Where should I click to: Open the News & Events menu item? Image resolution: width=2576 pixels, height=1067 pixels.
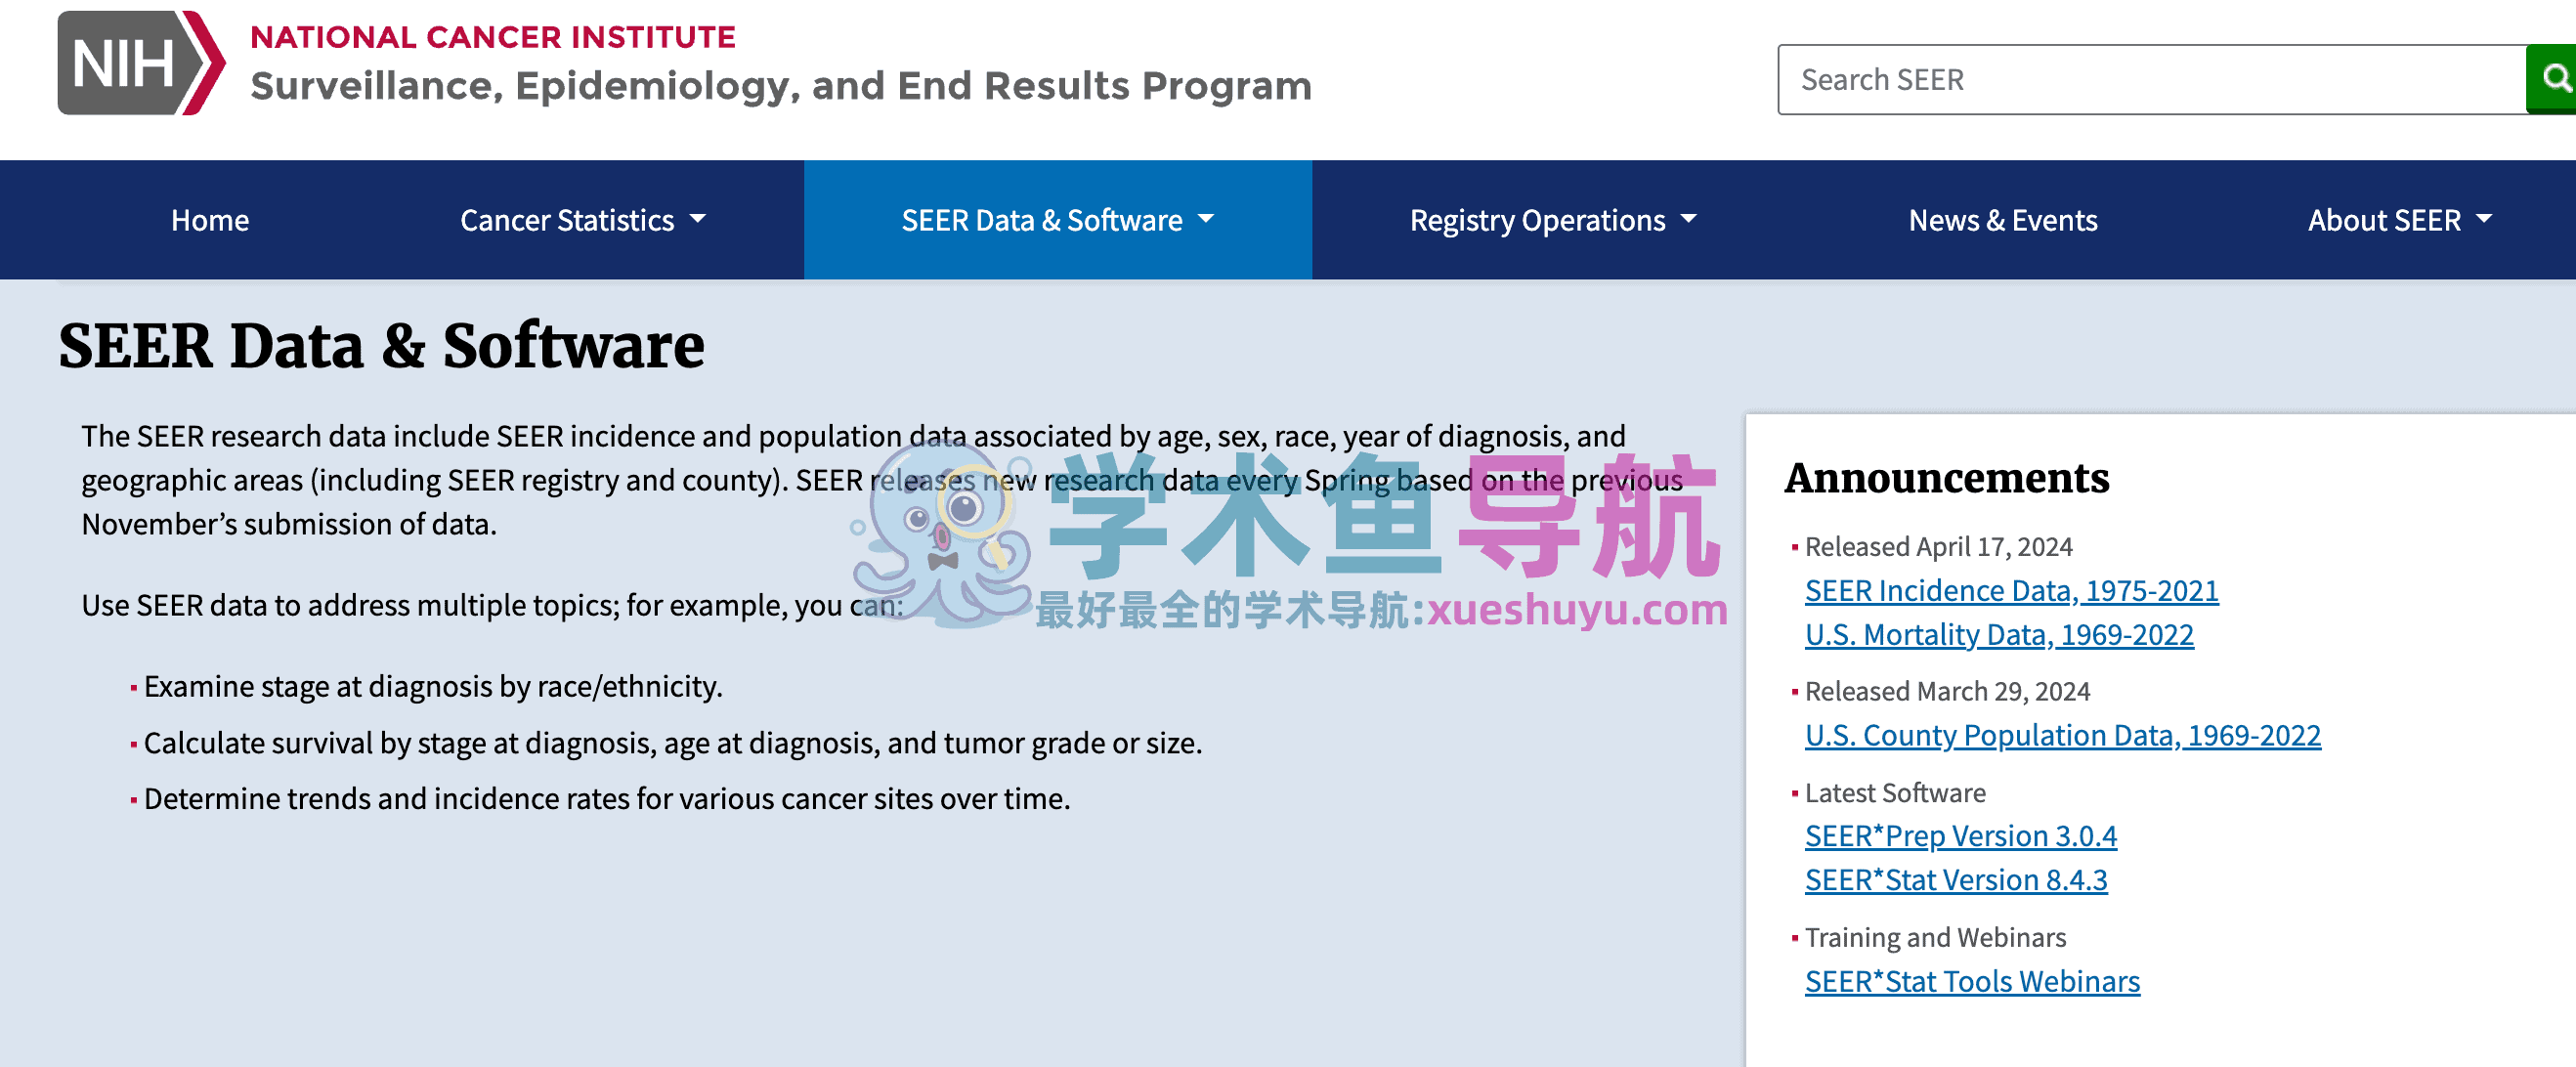click(x=2002, y=220)
